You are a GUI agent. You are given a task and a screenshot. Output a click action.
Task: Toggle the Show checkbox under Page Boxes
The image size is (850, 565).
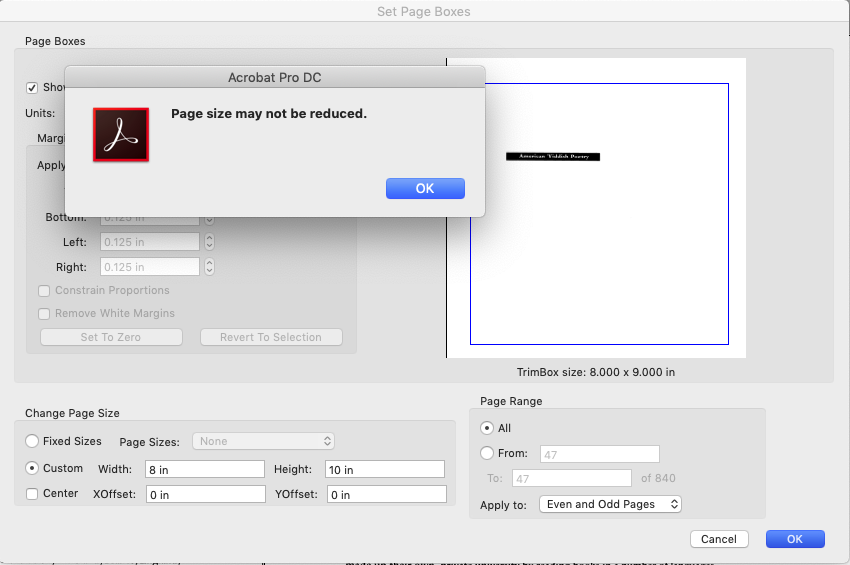click(x=32, y=87)
